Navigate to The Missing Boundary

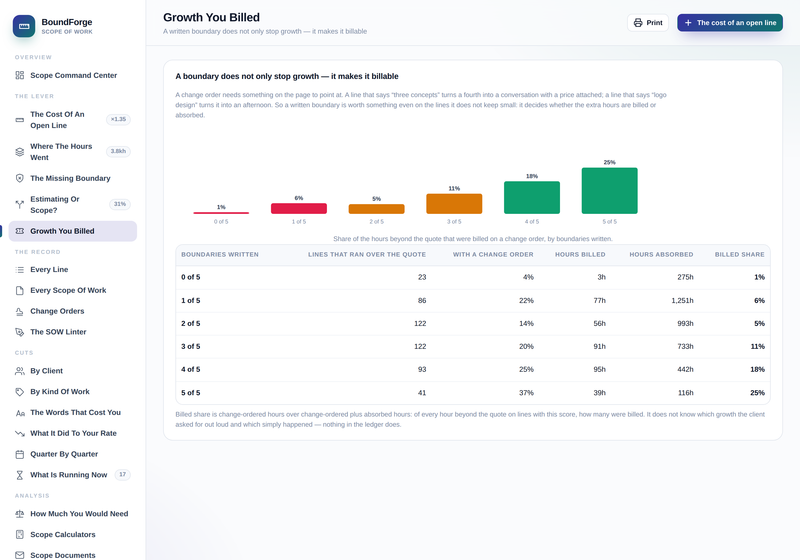pyautogui.click(x=73, y=179)
